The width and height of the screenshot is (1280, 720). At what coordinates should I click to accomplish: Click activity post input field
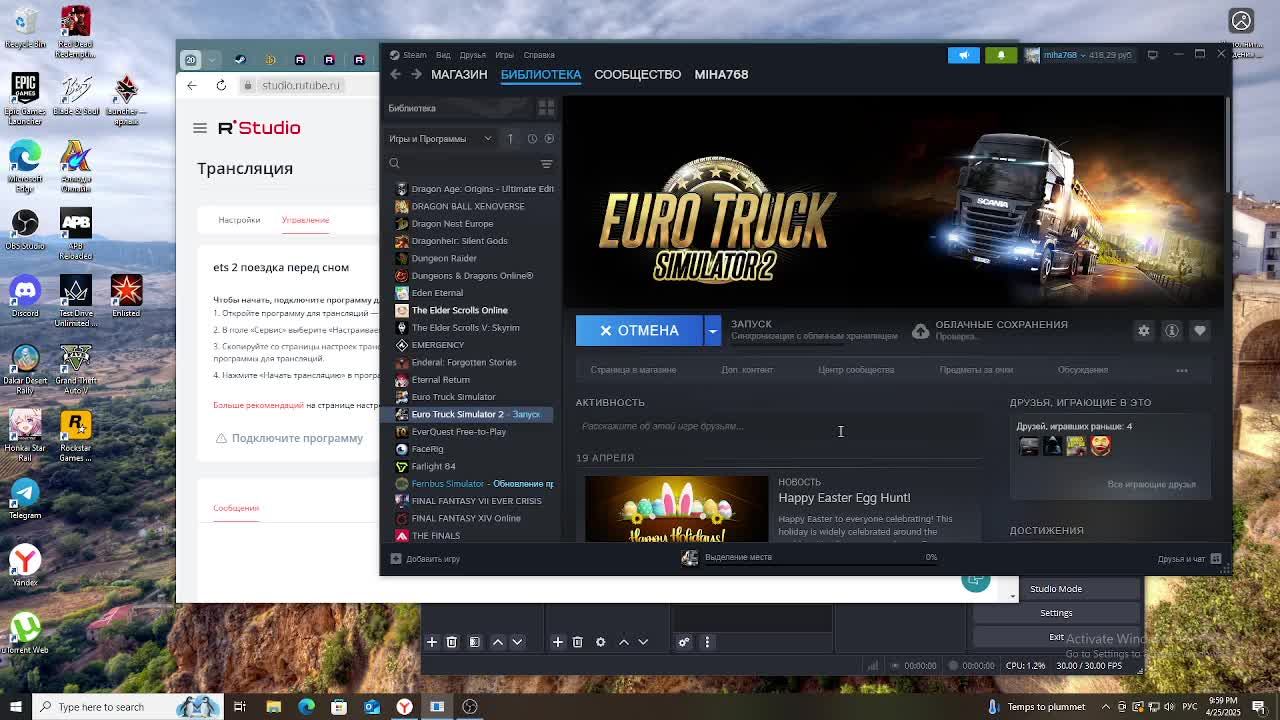(778, 427)
